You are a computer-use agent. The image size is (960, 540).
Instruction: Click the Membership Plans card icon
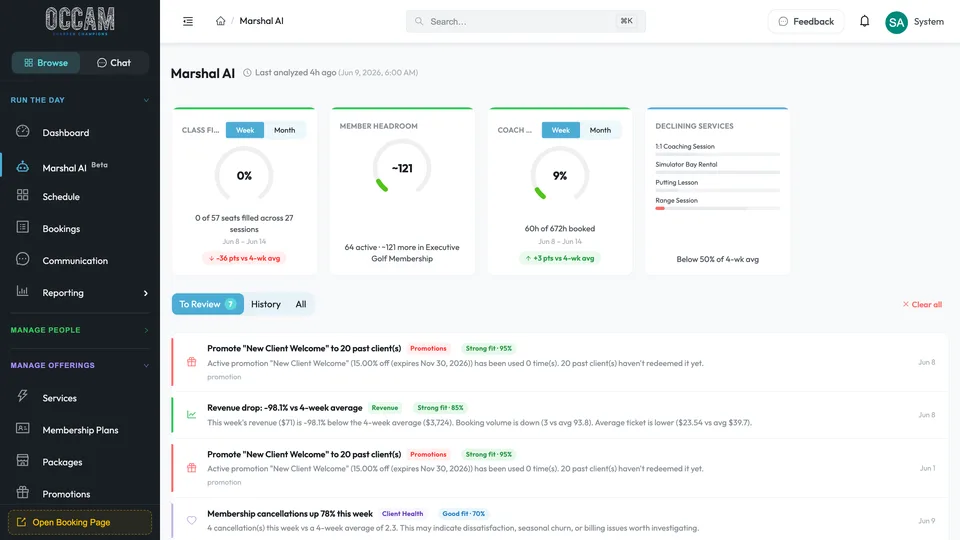pyautogui.click(x=23, y=428)
